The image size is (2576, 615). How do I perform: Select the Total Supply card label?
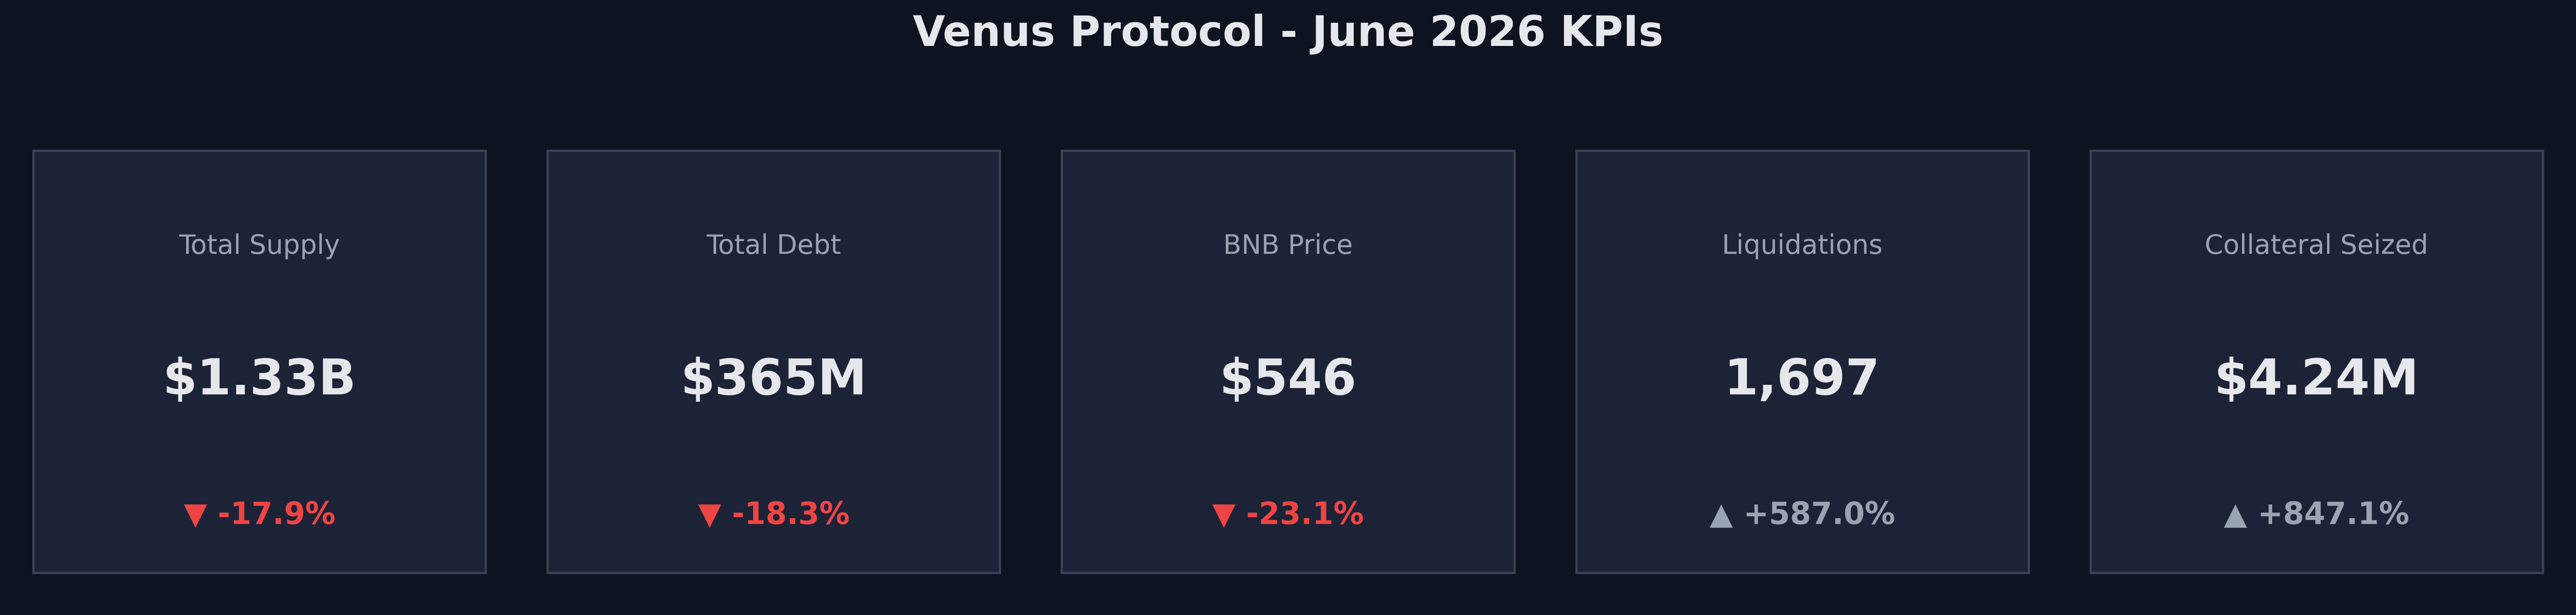click(259, 245)
